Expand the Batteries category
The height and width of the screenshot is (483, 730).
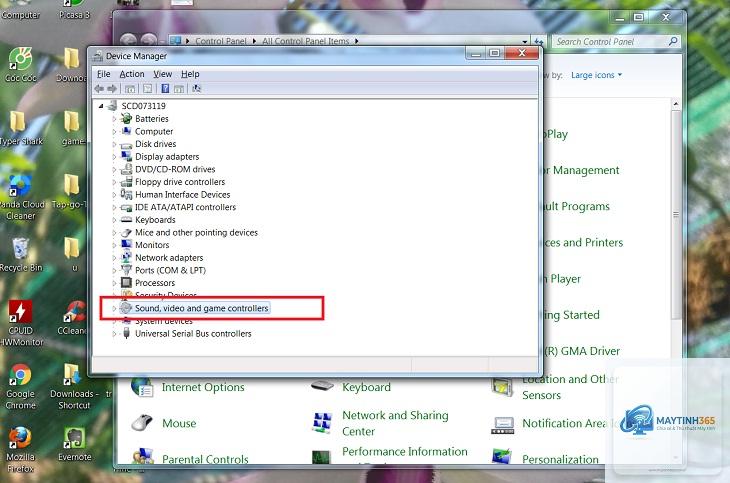(x=114, y=119)
